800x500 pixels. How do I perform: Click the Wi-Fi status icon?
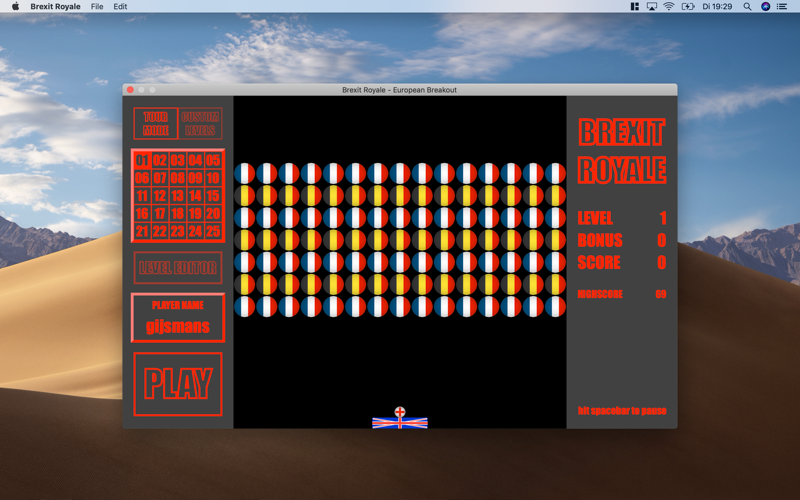click(x=669, y=6)
